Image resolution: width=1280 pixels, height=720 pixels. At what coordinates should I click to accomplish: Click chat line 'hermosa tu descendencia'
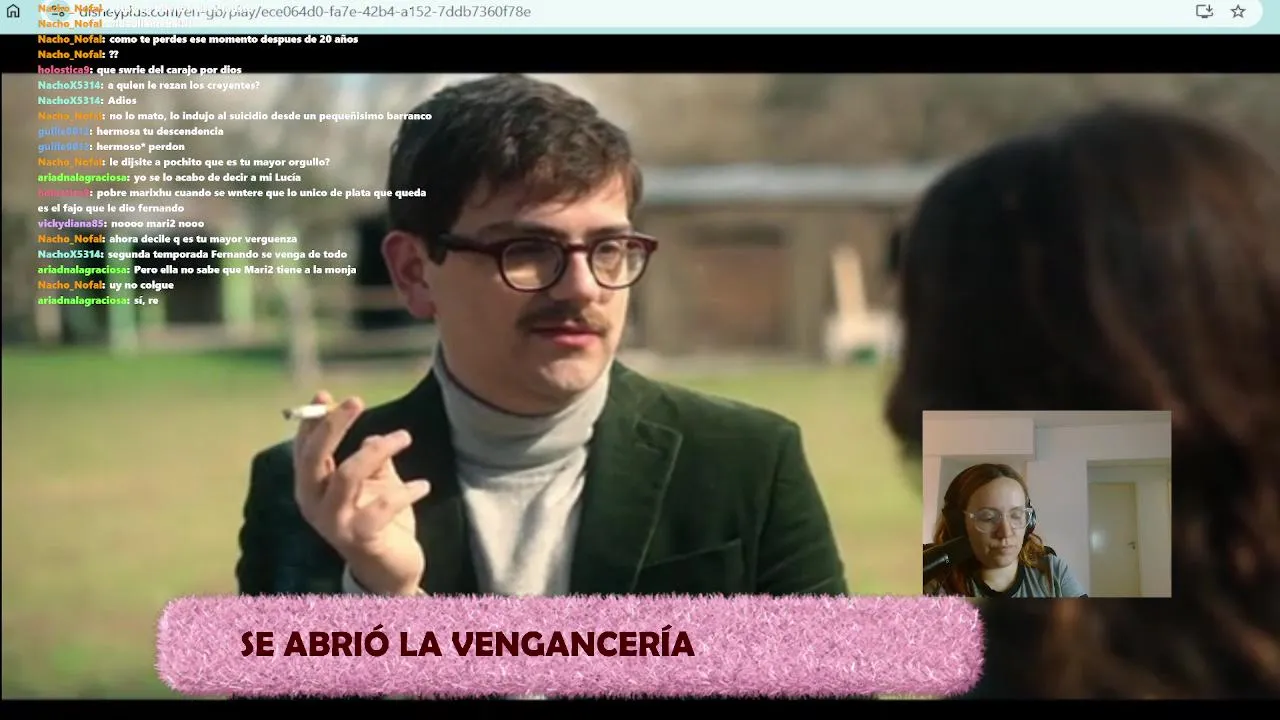pyautogui.click(x=160, y=131)
